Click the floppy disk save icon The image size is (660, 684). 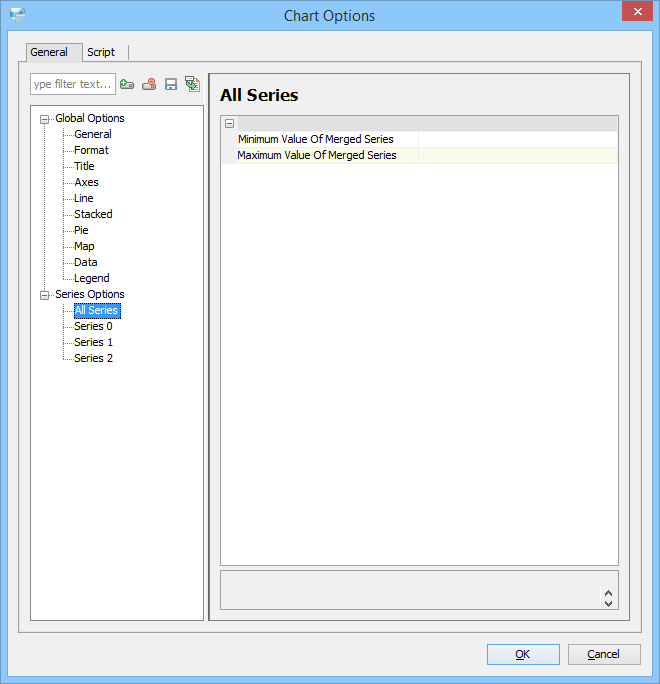pos(171,84)
